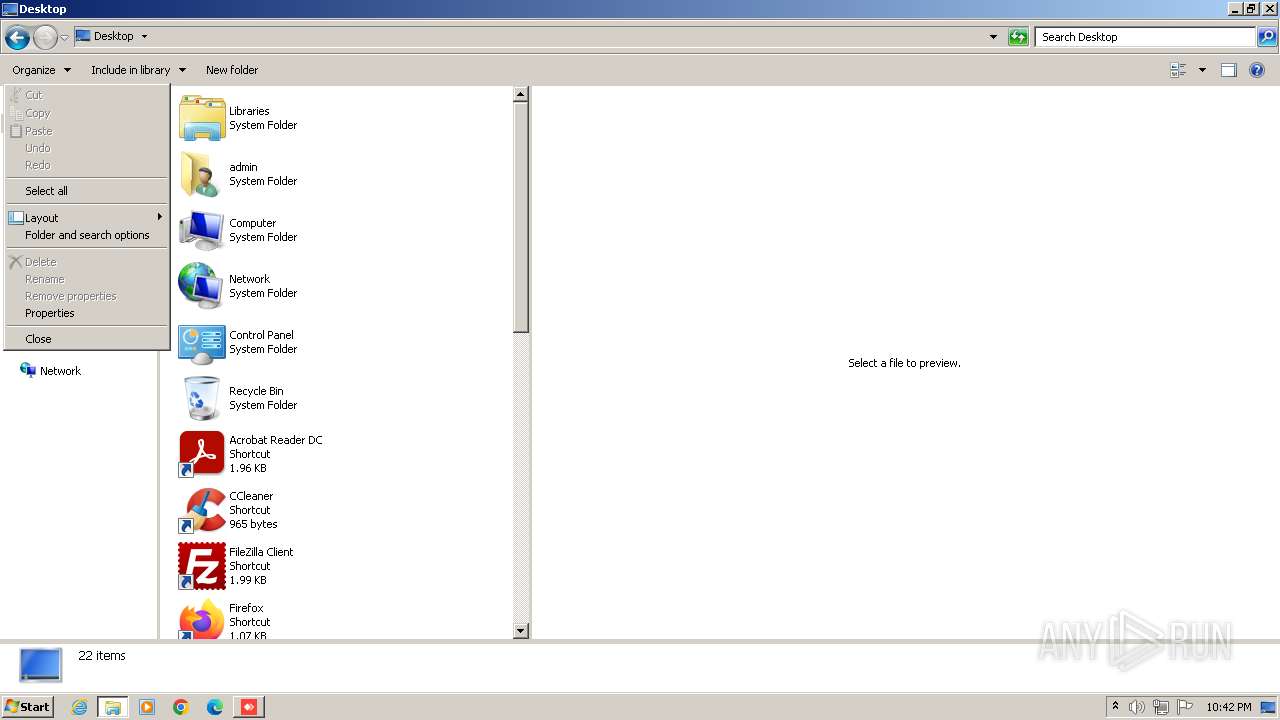Select the FileZilla Client shortcut icon

click(202, 566)
